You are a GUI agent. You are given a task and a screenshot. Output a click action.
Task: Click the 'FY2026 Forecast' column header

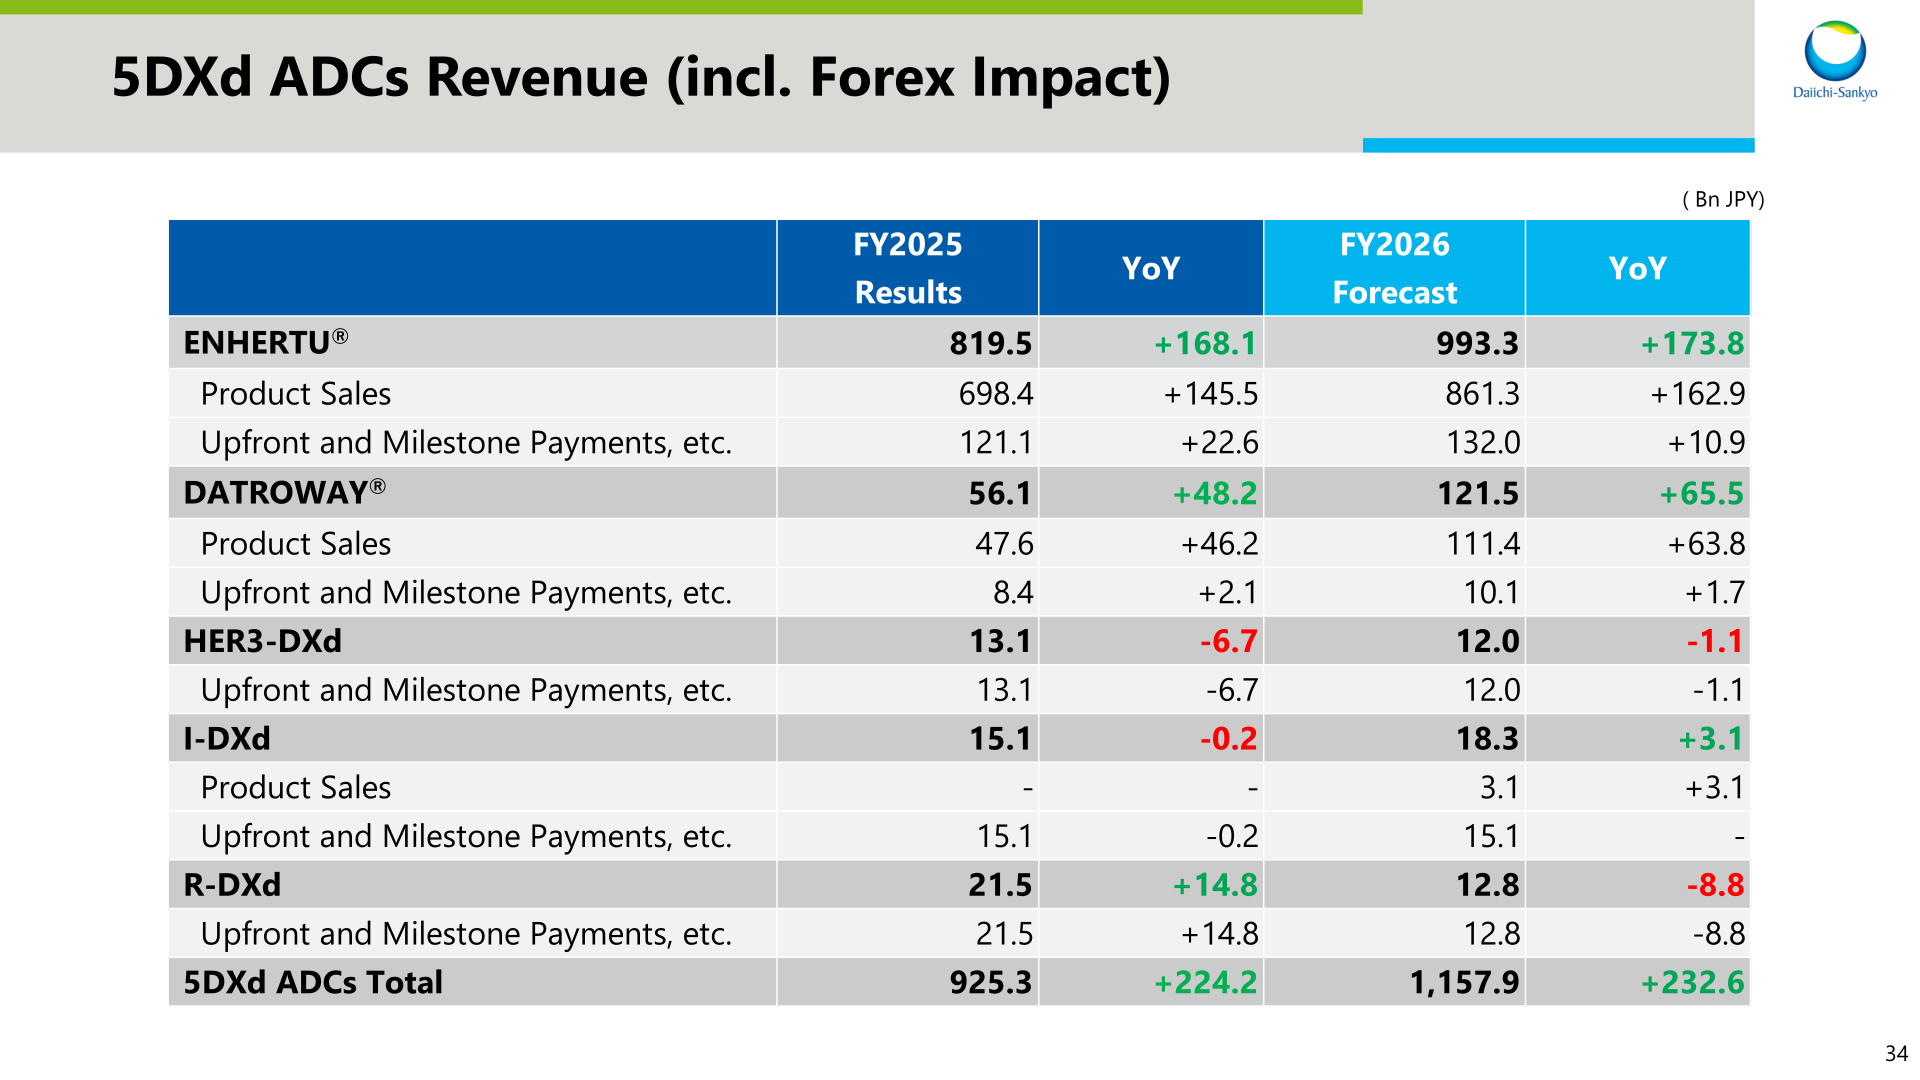tap(1395, 268)
